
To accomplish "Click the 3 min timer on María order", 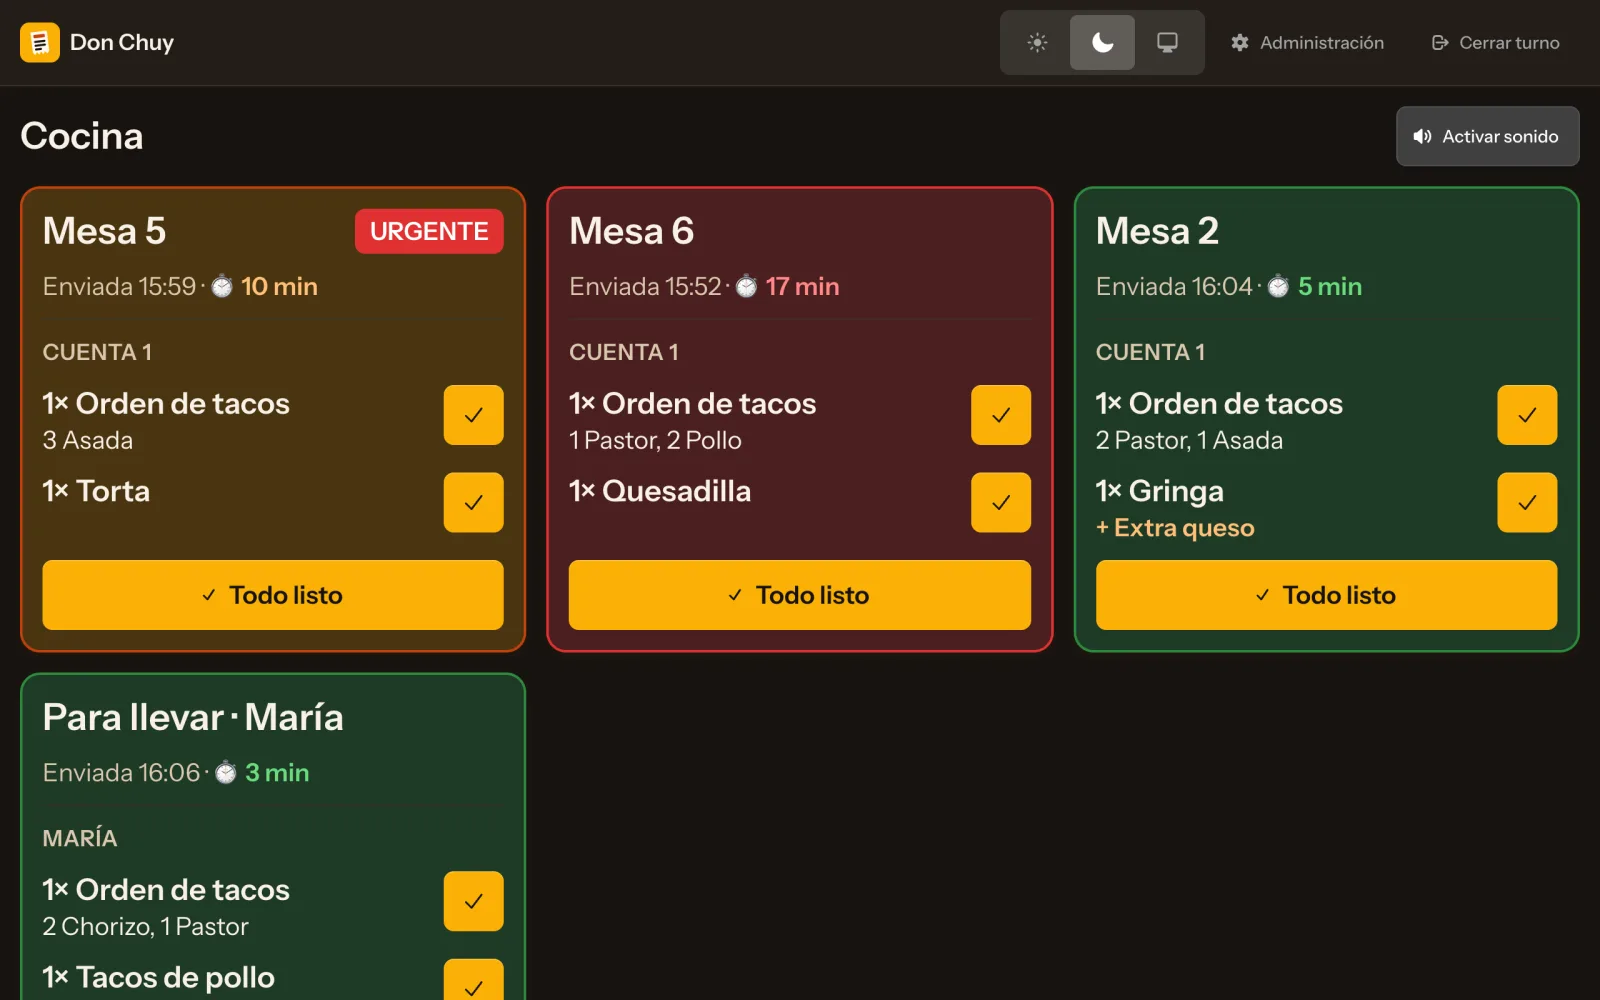I will [277, 773].
